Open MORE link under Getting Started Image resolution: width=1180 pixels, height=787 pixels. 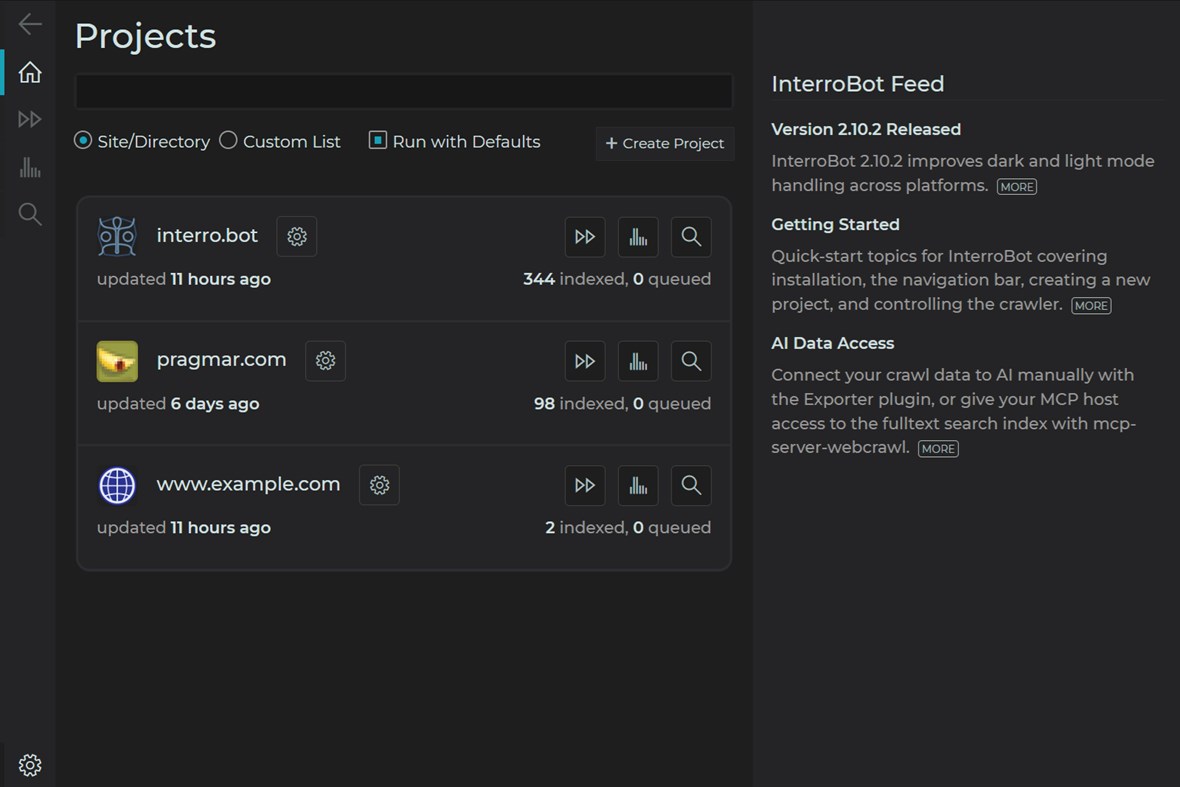point(1090,306)
